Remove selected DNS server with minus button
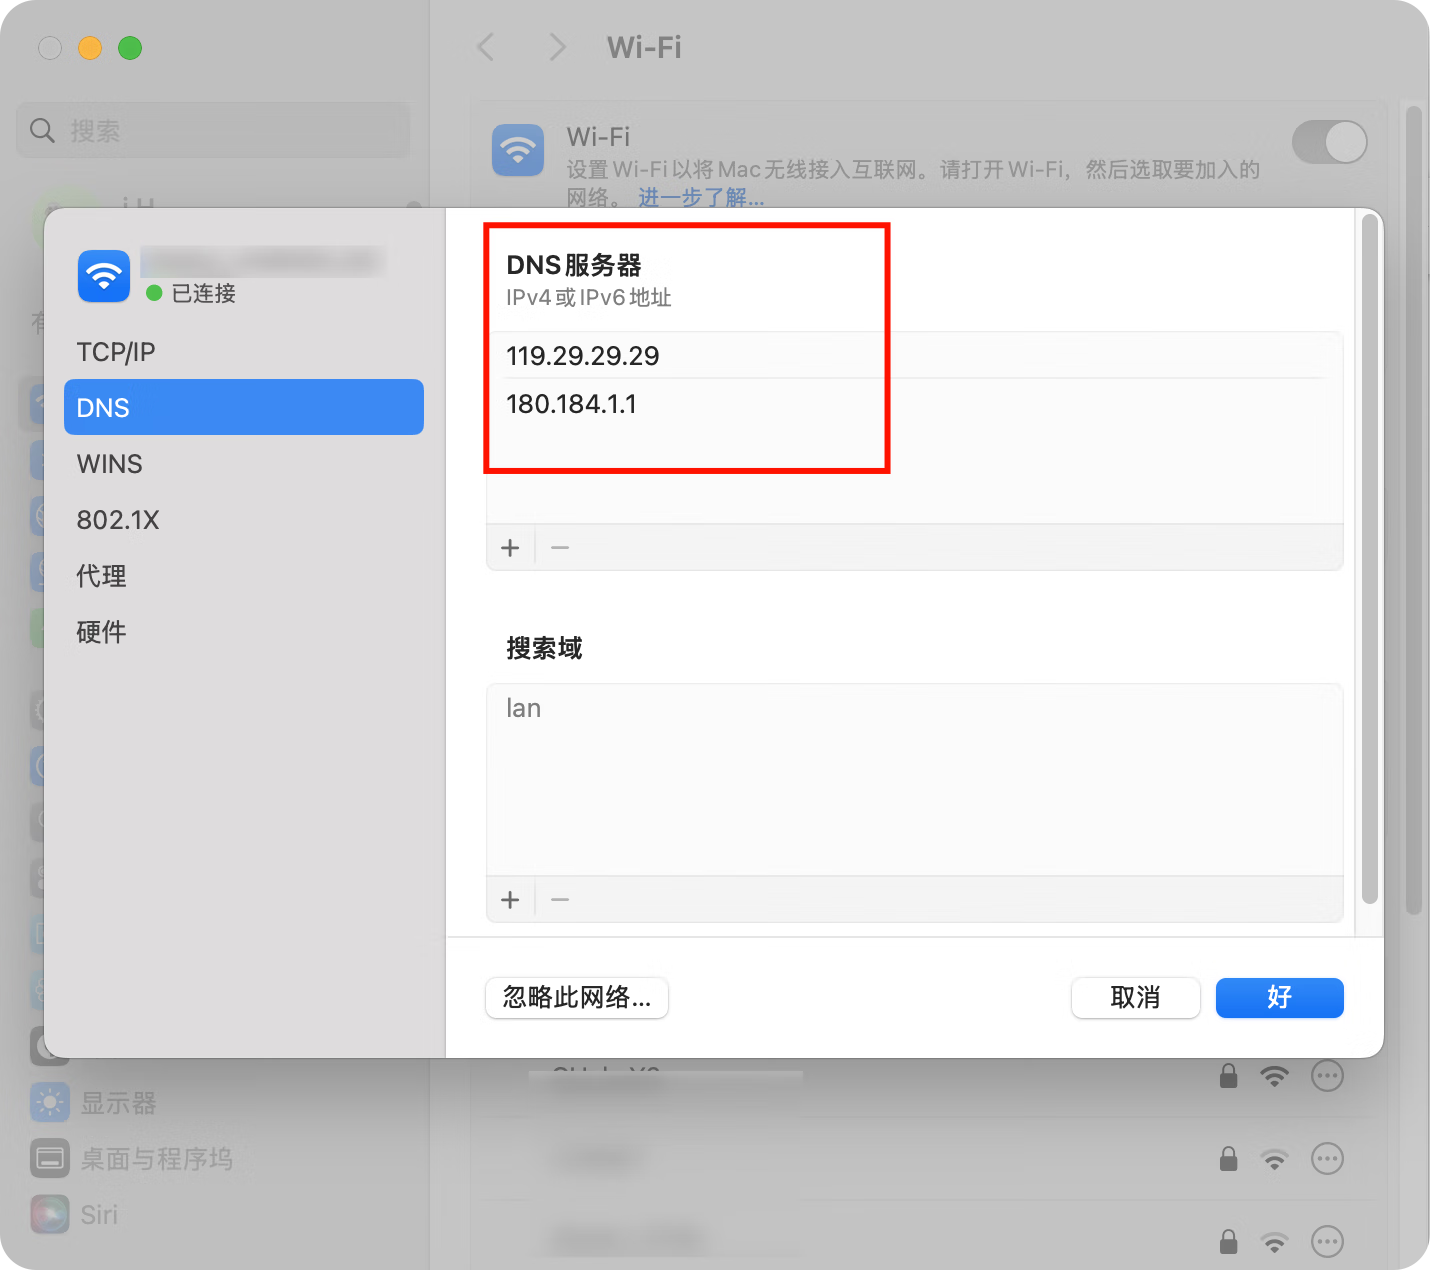 (x=560, y=548)
